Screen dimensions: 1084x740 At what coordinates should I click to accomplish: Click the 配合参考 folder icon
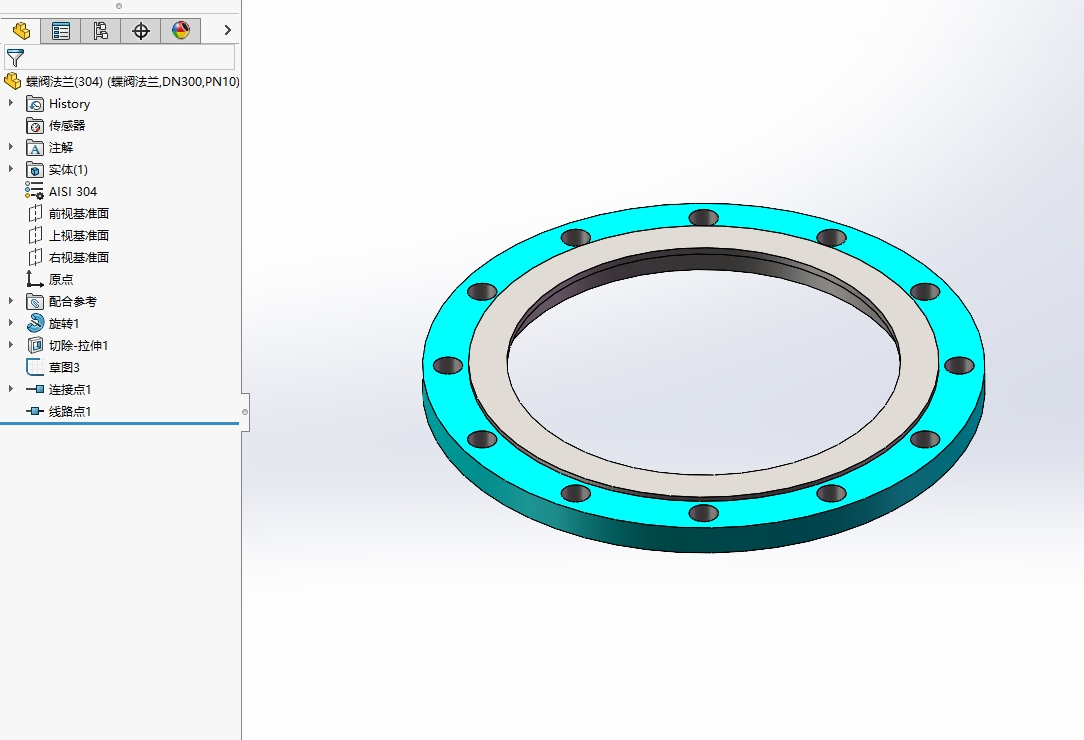[x=35, y=302]
